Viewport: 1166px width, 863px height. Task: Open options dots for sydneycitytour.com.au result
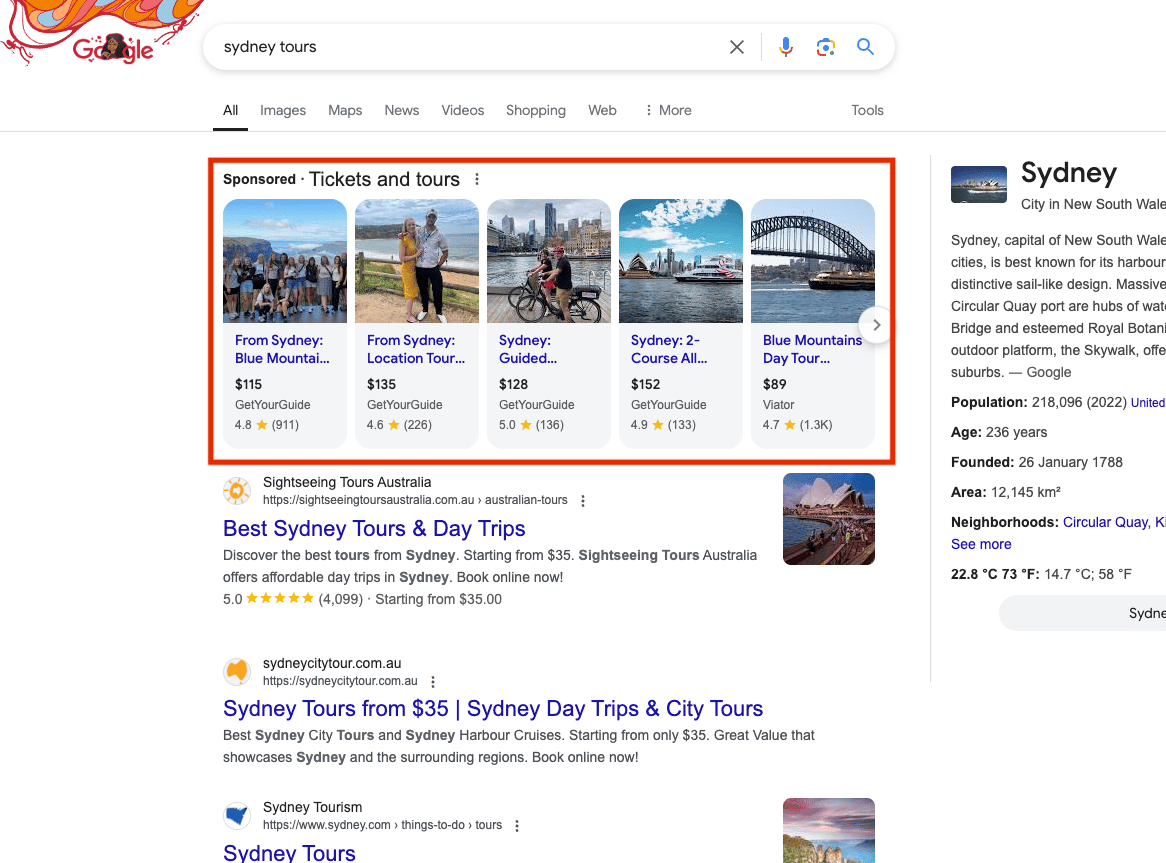(433, 682)
